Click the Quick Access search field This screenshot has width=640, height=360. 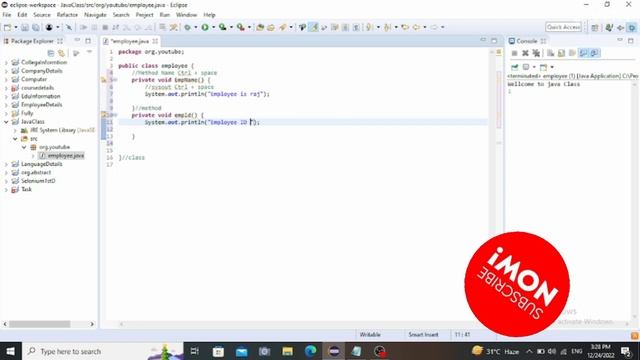point(563,27)
